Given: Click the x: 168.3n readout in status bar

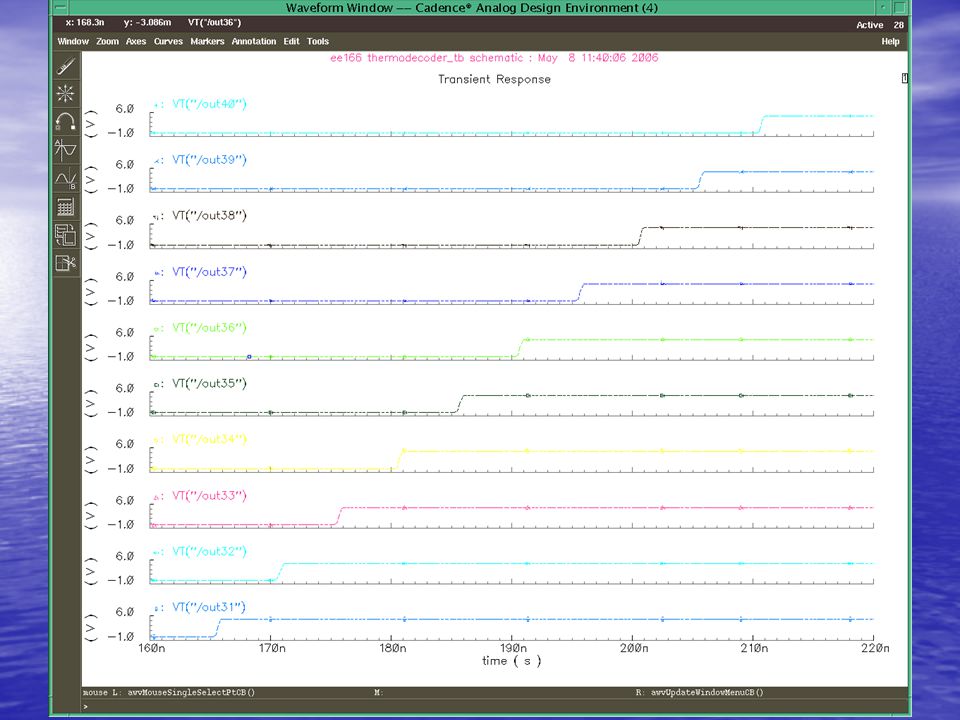Looking at the screenshot, I should coord(84,23).
